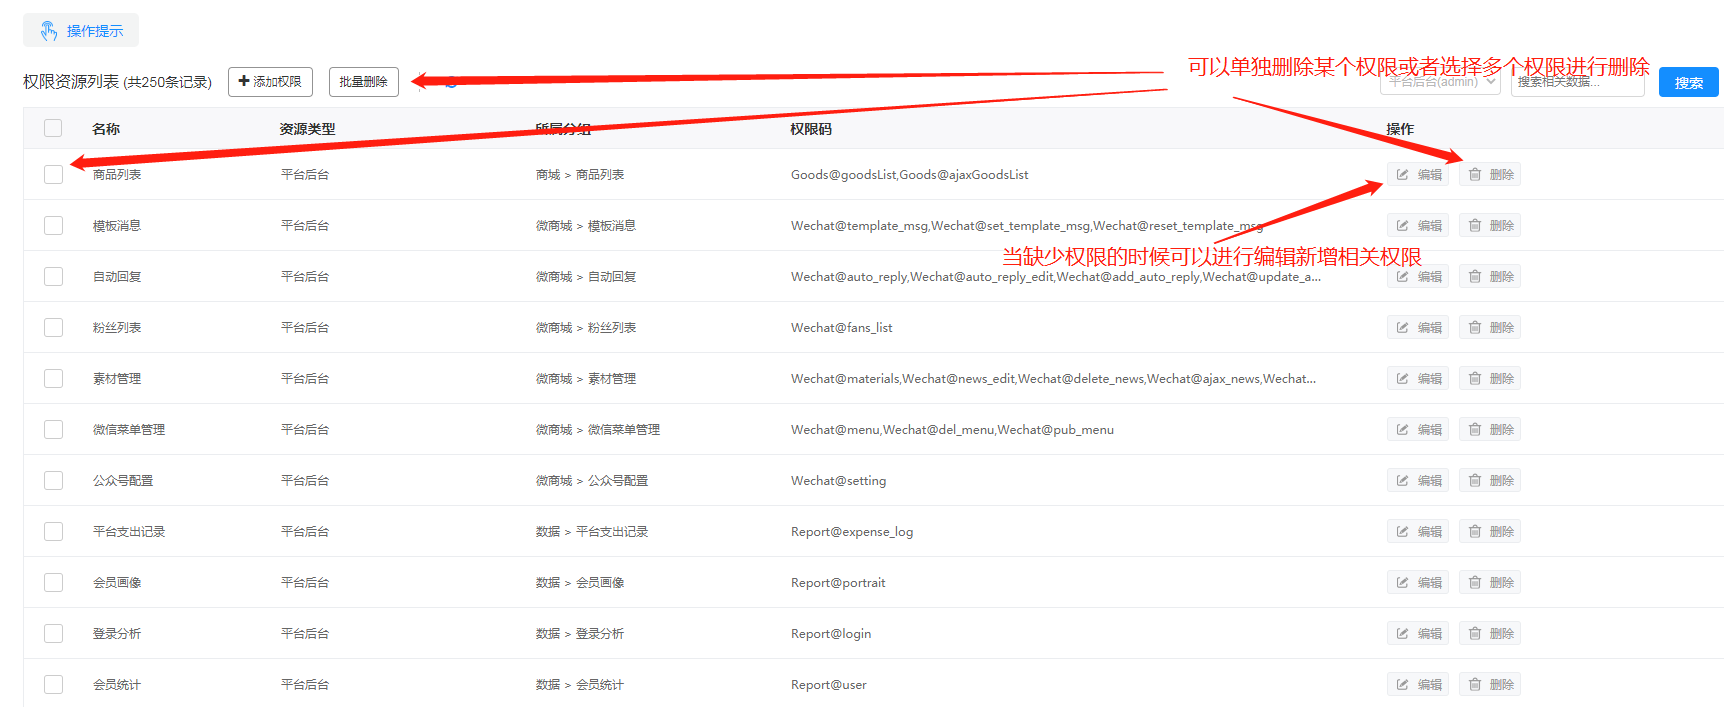Click the trash icon for 平台支出记录 row
This screenshot has width=1724, height=707.
[1475, 532]
